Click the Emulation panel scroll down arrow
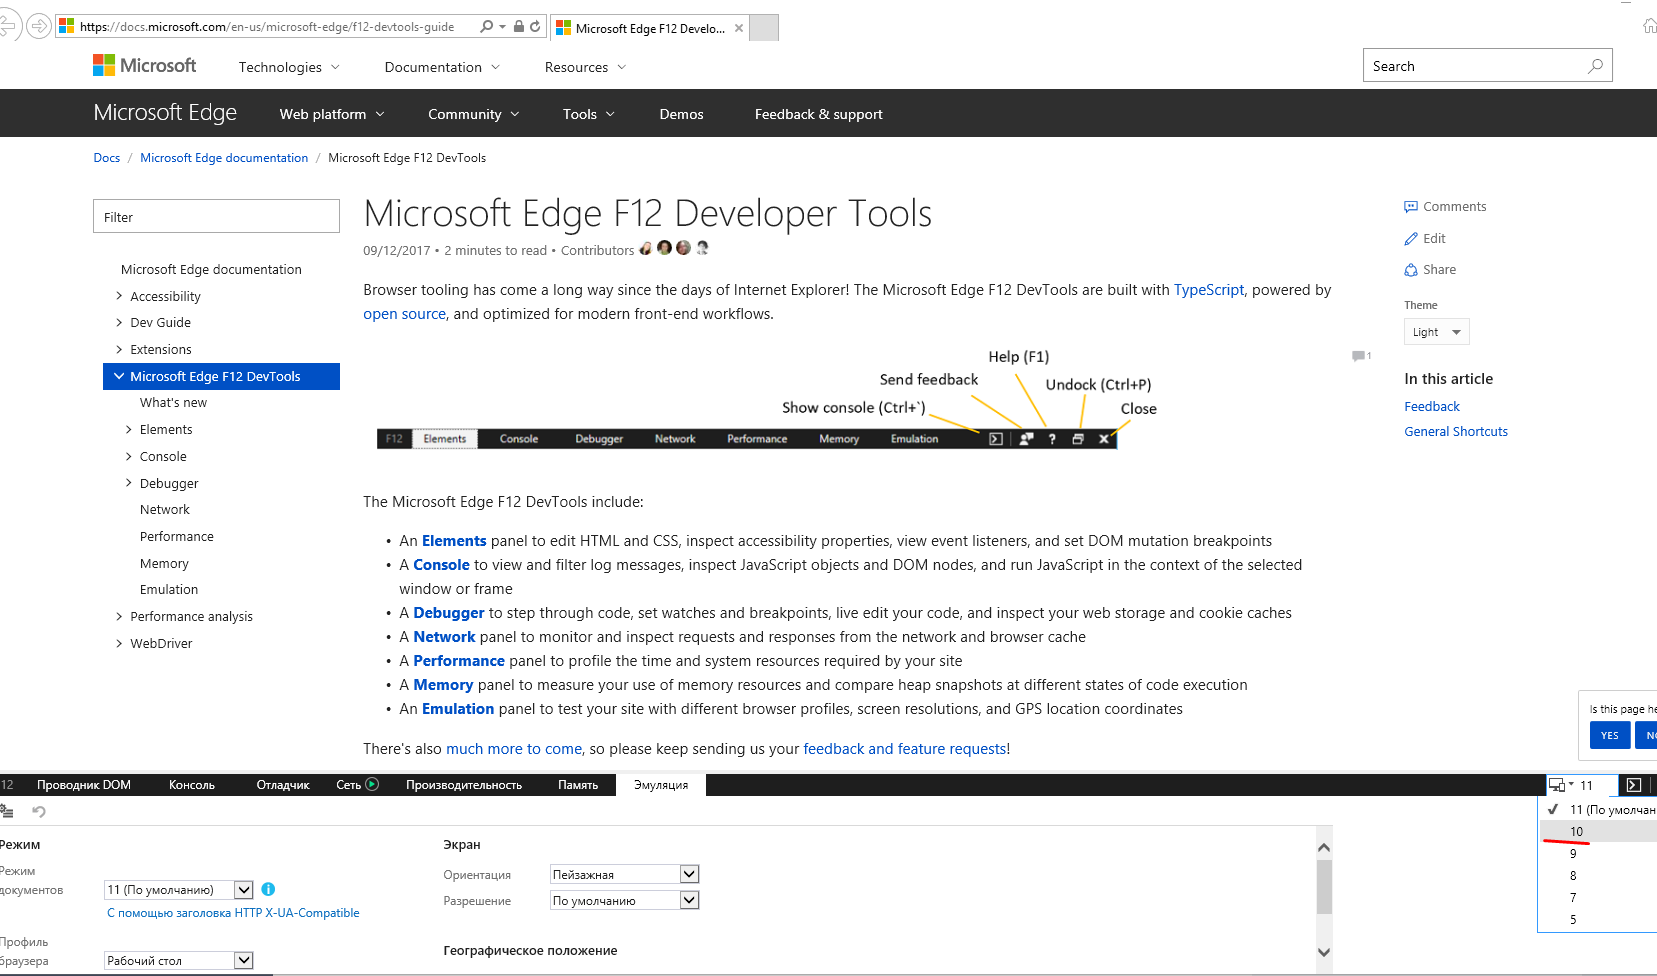Image resolution: width=1657 pixels, height=976 pixels. 1324,952
